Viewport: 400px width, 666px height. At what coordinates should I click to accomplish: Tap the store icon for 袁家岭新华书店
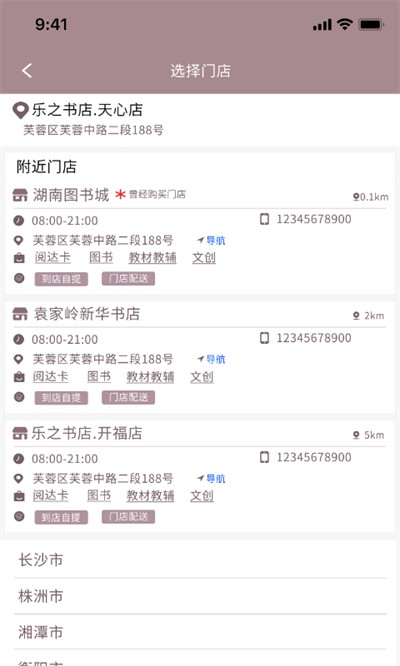(x=20, y=314)
